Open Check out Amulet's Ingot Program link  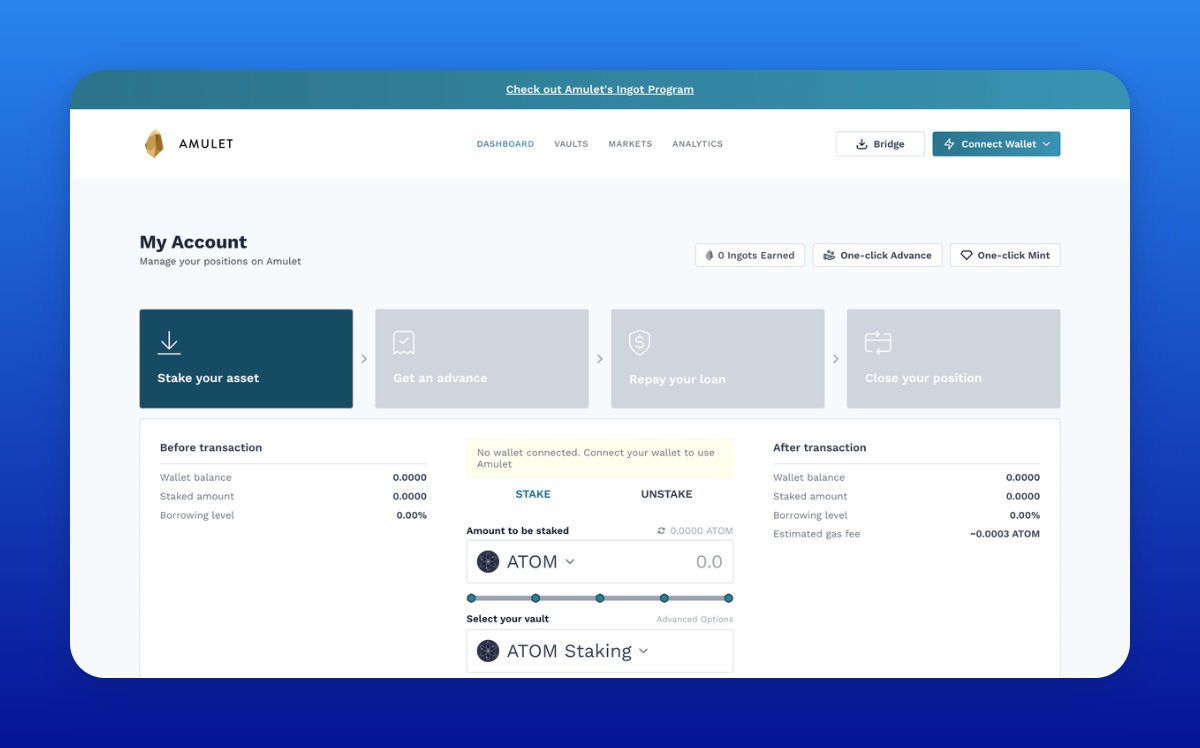coord(600,89)
